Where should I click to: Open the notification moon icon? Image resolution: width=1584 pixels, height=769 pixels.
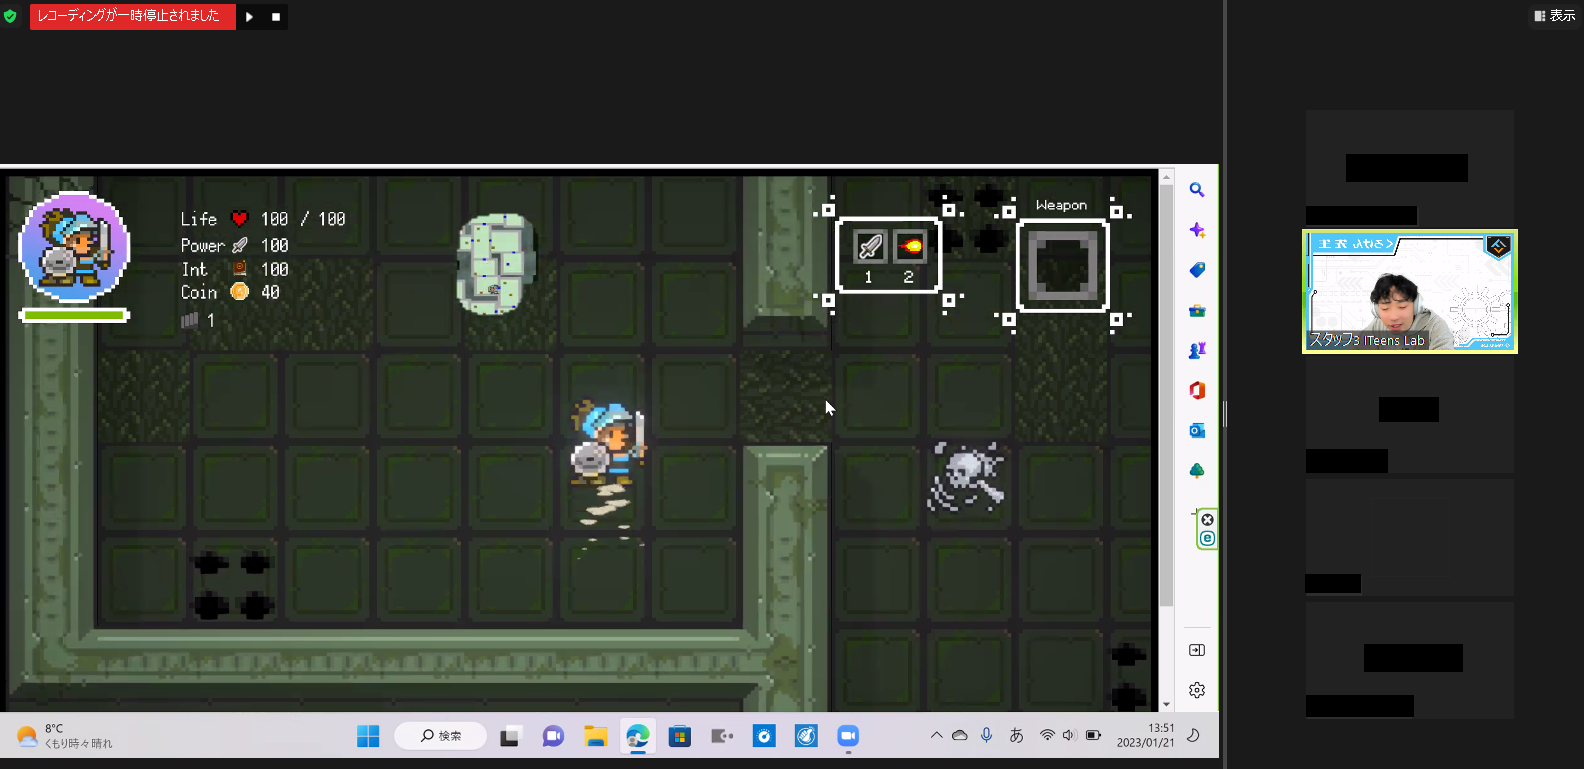(1193, 736)
